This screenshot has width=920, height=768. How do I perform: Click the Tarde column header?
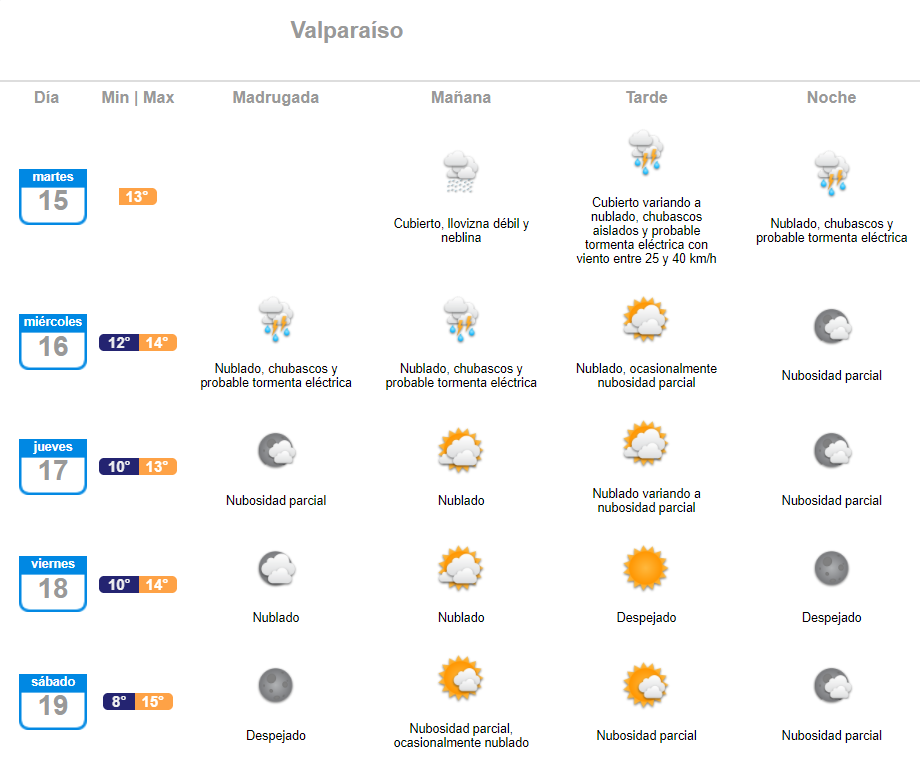(647, 97)
